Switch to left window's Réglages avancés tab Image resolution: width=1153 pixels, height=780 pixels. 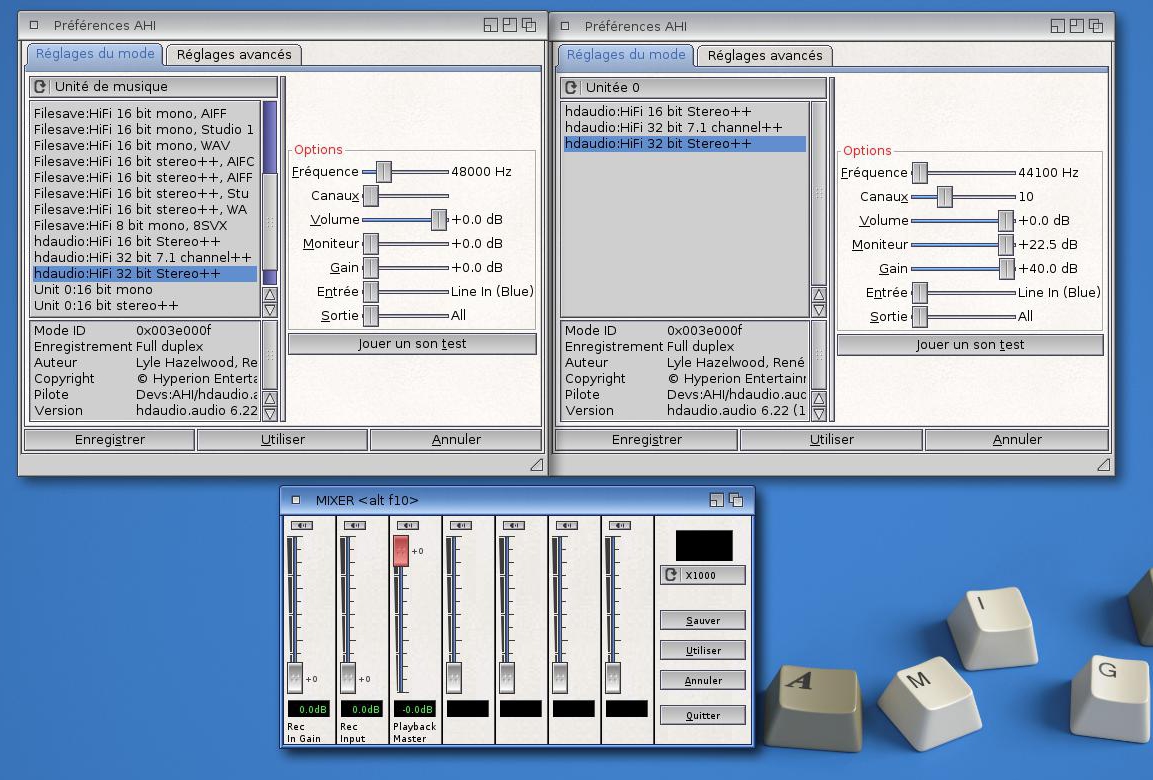(234, 55)
